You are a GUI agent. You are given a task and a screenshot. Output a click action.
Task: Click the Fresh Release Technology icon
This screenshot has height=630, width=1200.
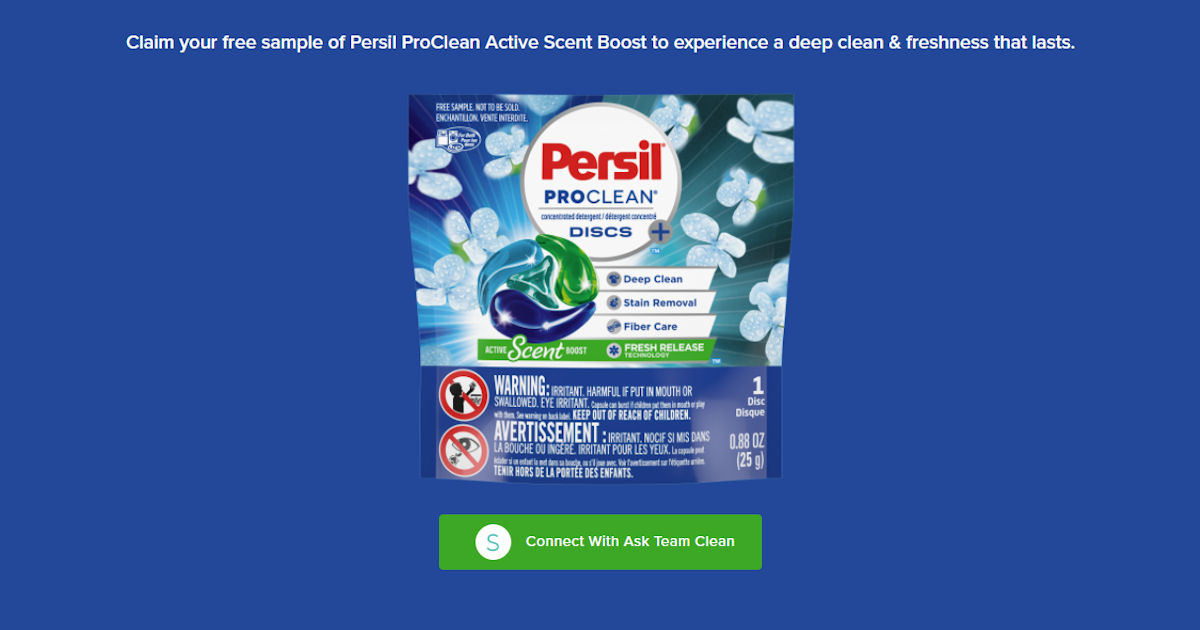click(614, 350)
